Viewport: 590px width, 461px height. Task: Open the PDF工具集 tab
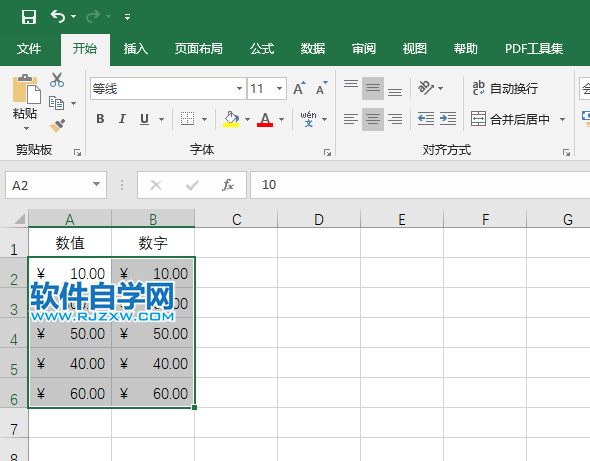pyautogui.click(x=534, y=49)
